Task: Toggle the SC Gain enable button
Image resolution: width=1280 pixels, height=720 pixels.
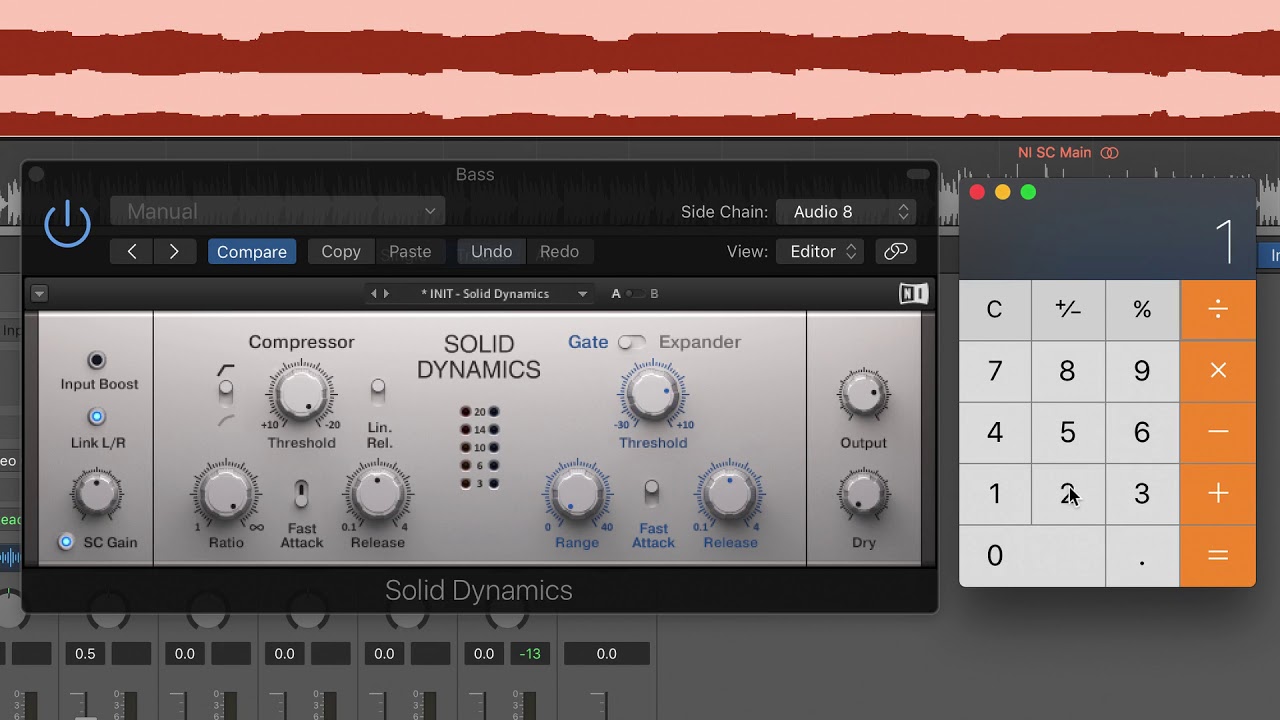Action: pos(66,542)
